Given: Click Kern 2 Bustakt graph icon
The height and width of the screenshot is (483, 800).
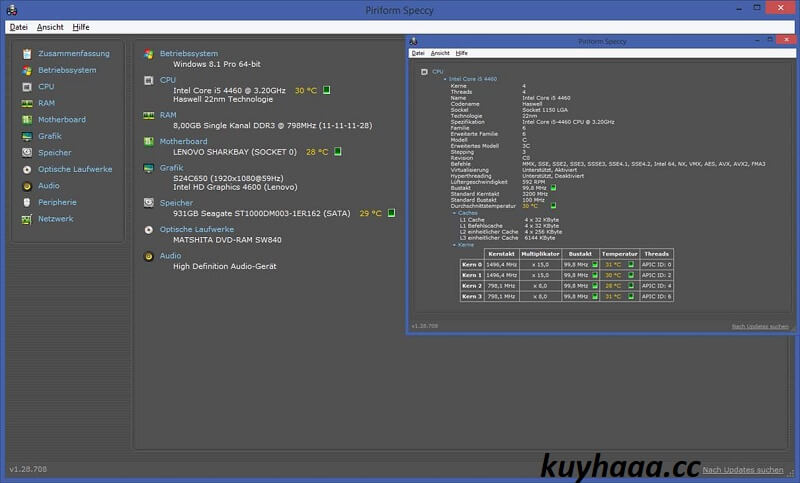Looking at the screenshot, I should pyautogui.click(x=594, y=286).
